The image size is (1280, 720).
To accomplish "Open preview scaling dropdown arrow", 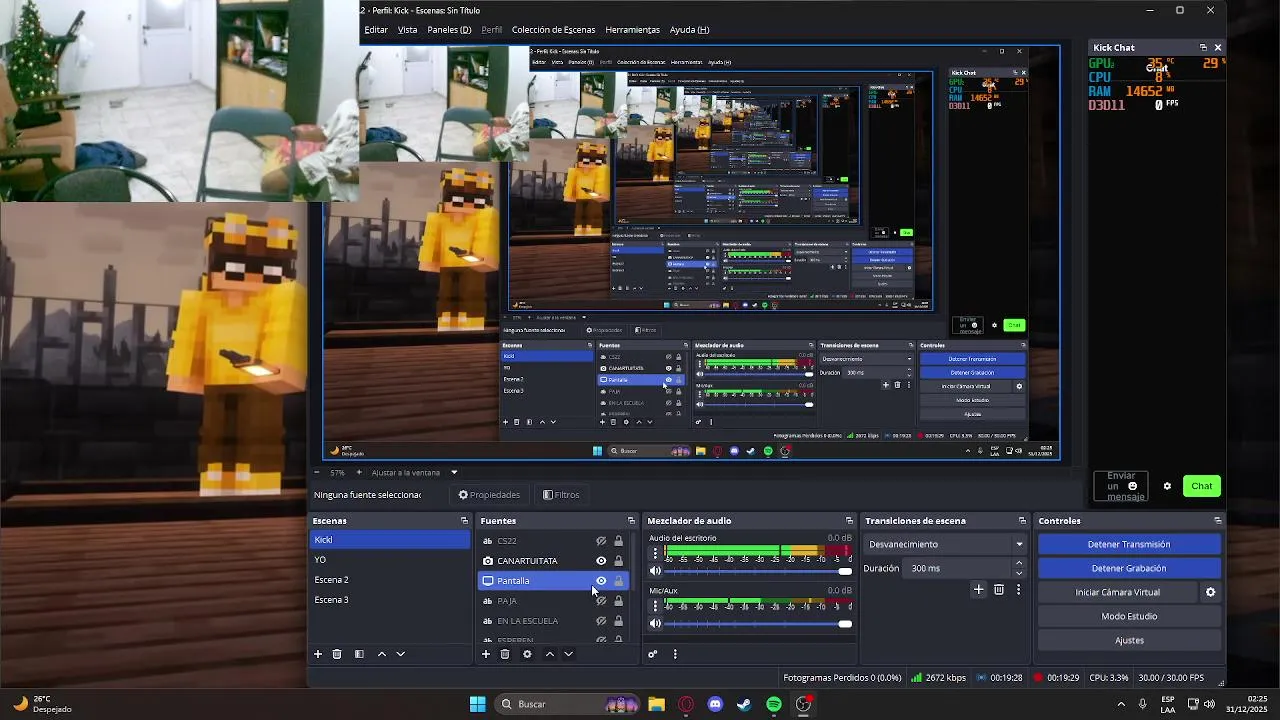I will 454,472.
